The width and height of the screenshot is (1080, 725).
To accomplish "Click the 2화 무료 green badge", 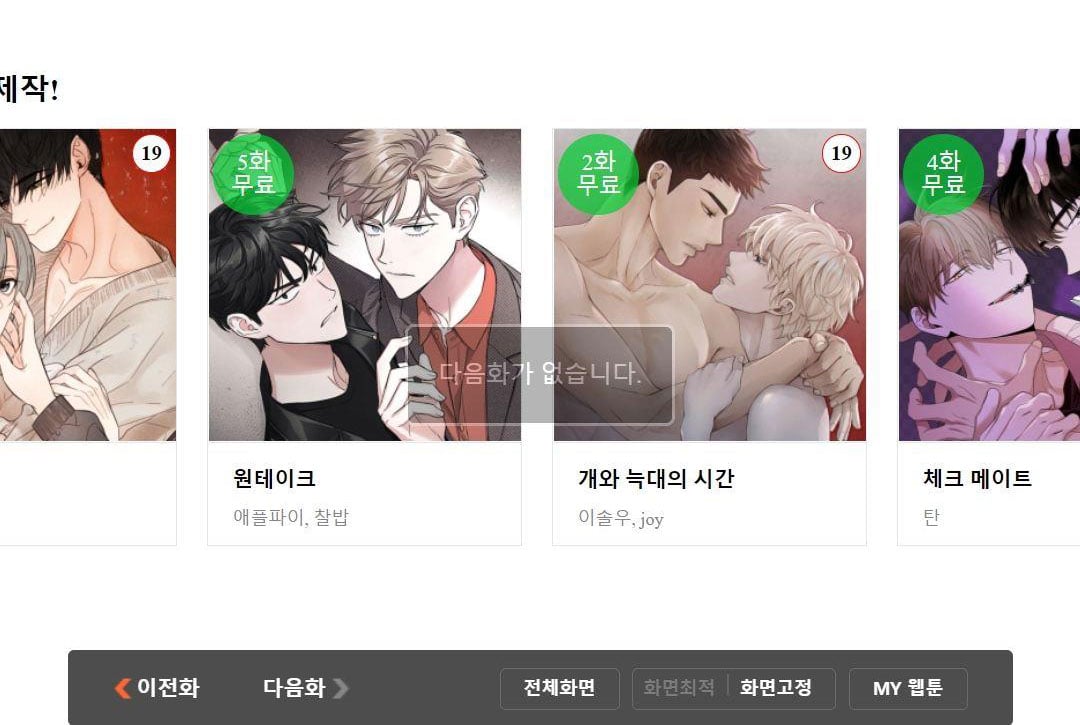I will [x=598, y=174].
